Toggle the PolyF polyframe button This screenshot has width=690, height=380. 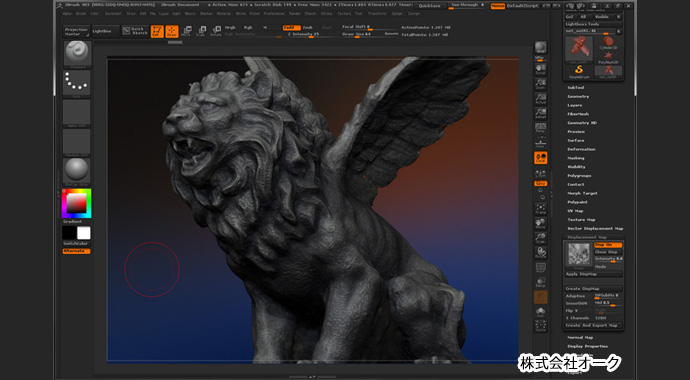tap(540, 267)
